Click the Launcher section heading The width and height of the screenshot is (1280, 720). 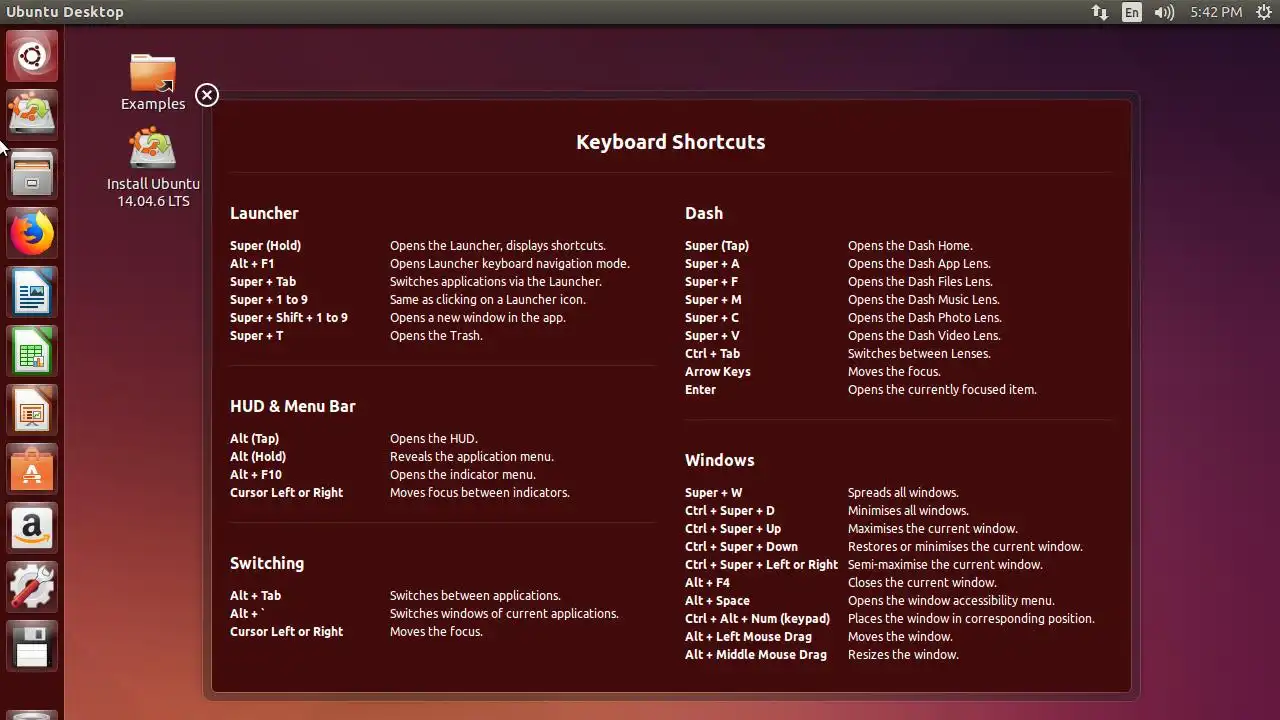[x=264, y=213]
